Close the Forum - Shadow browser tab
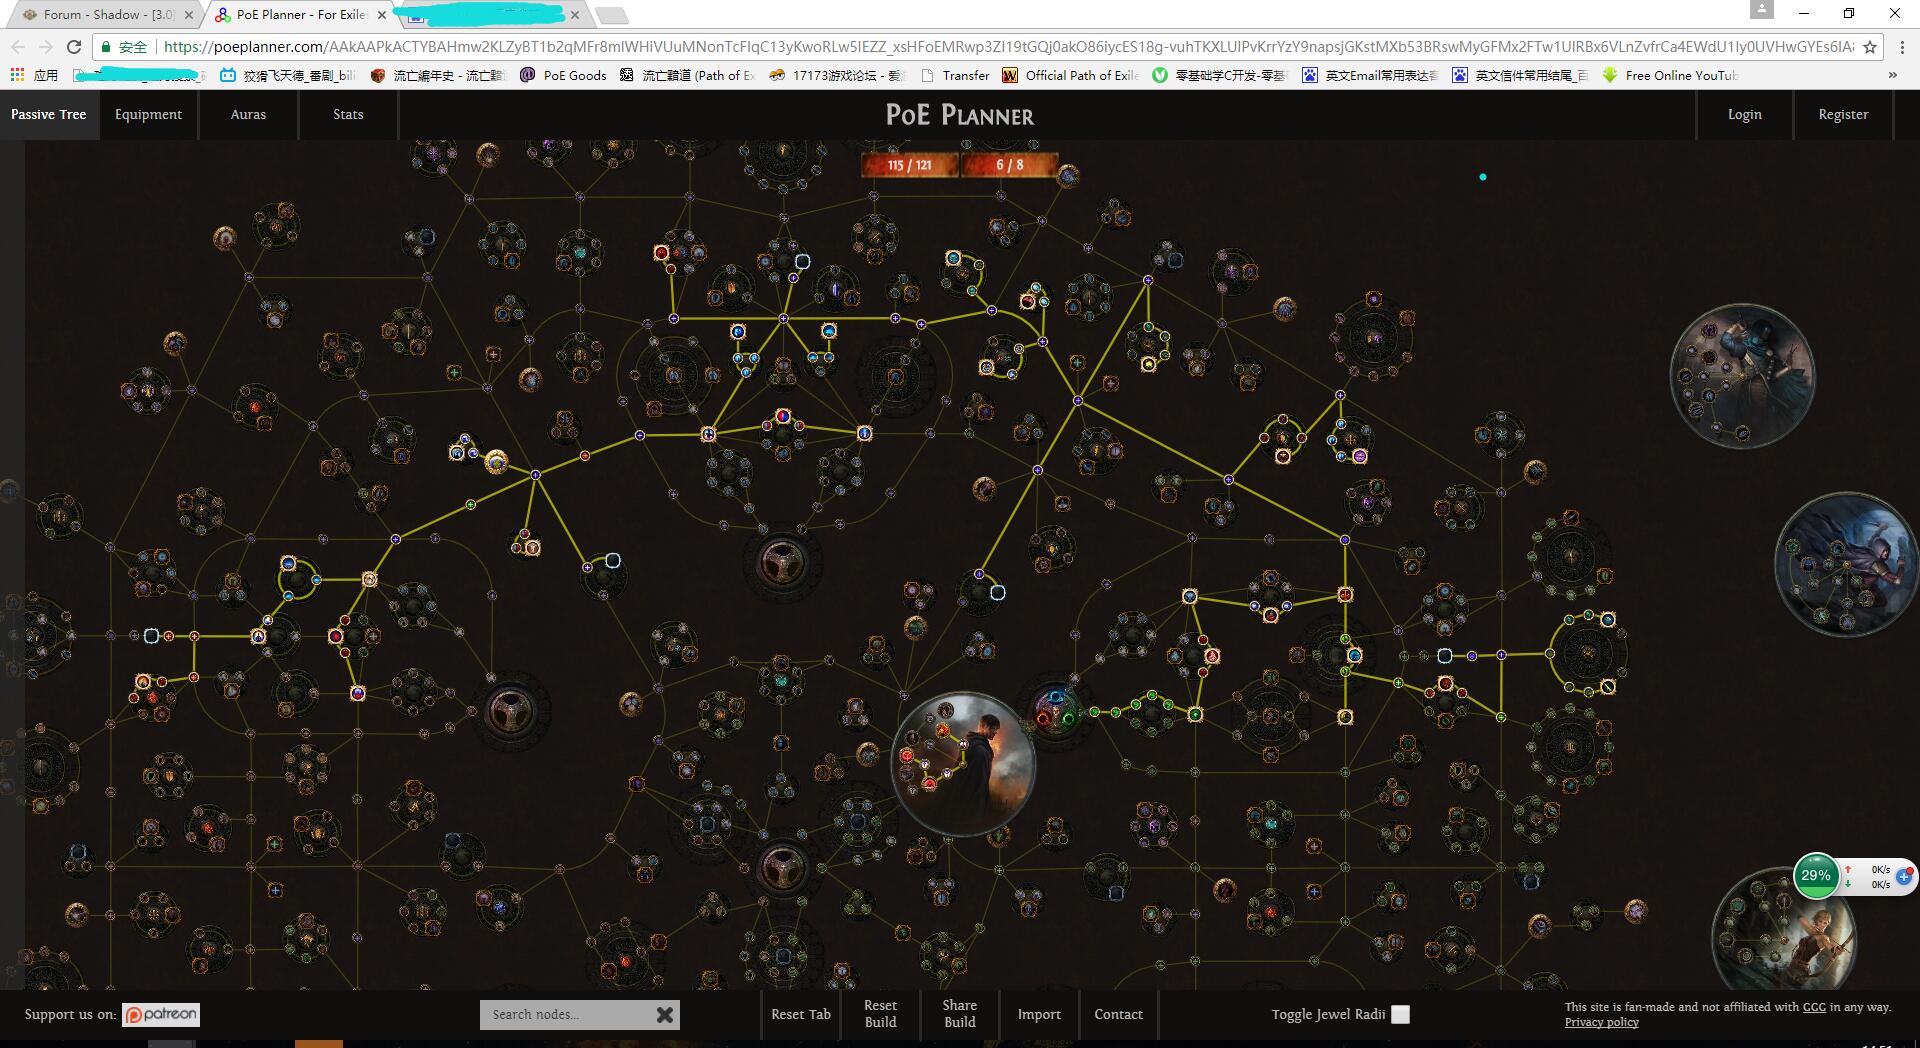Image resolution: width=1920 pixels, height=1048 pixels. [189, 15]
